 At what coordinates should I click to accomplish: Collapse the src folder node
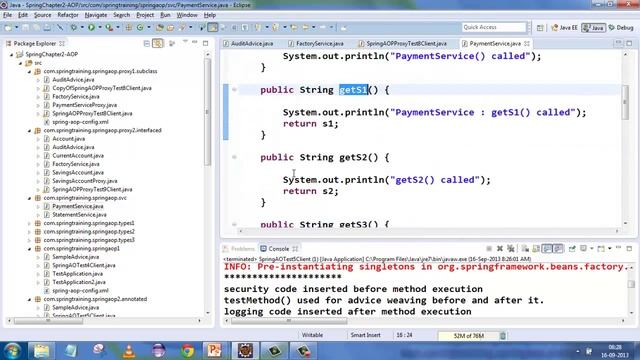[x=20, y=63]
